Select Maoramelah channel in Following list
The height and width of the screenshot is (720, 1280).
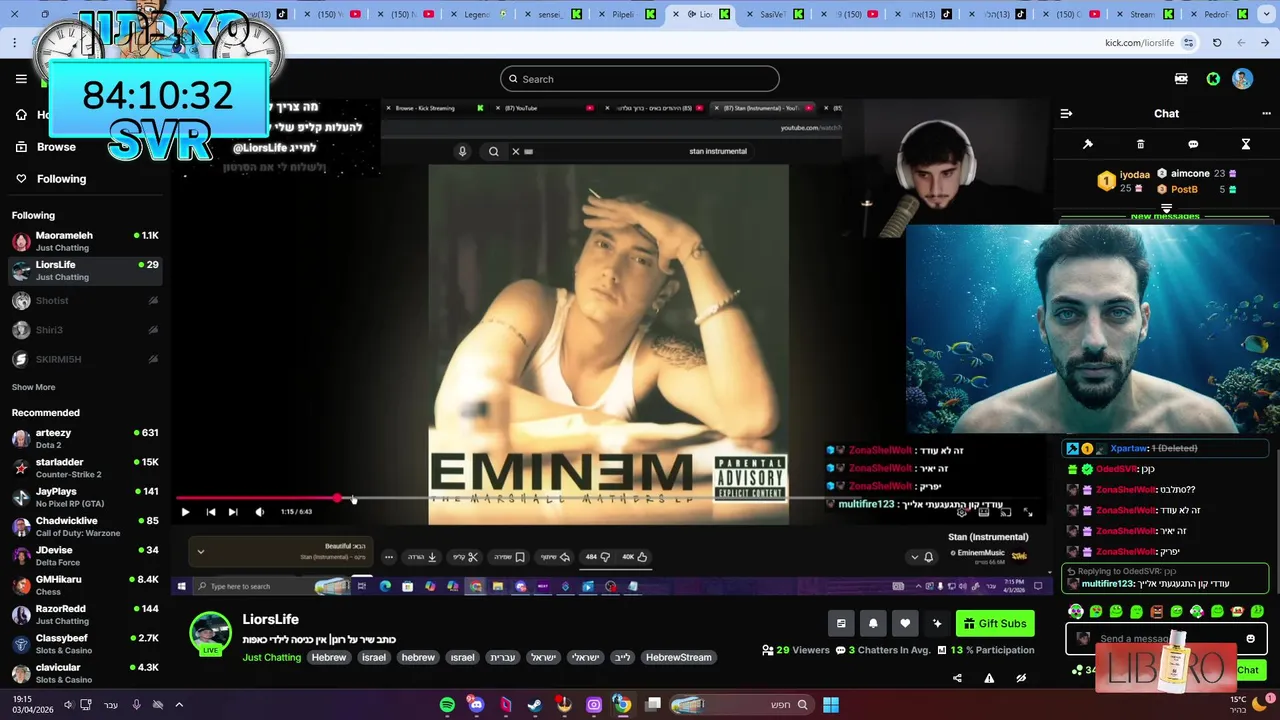coord(85,241)
